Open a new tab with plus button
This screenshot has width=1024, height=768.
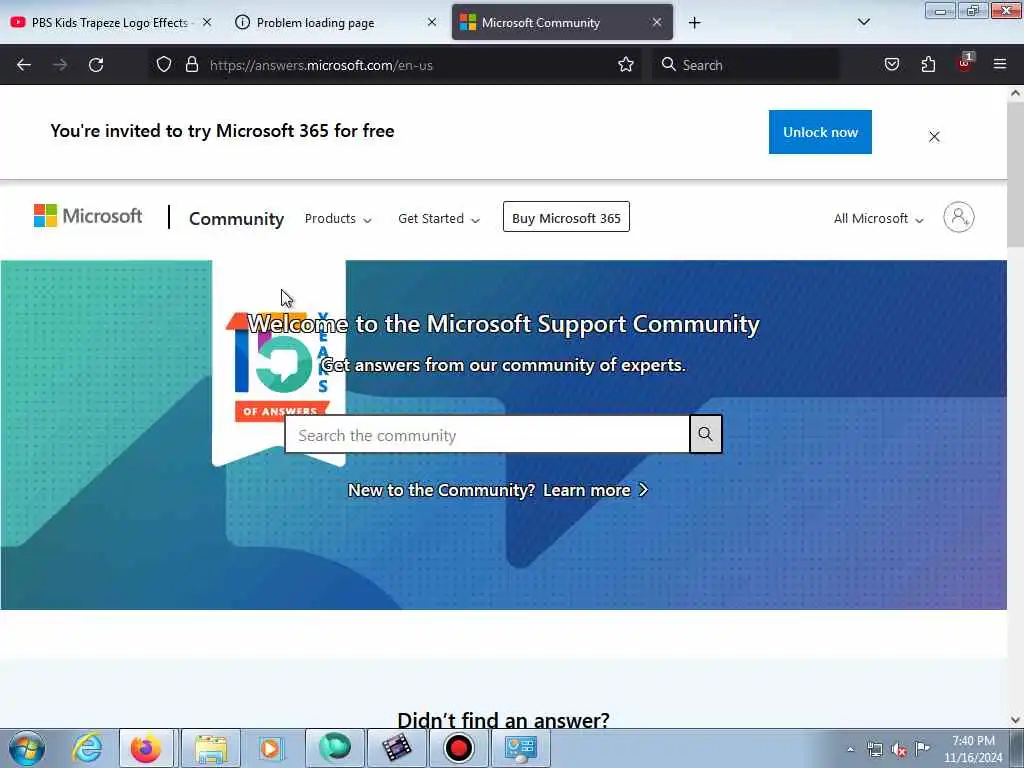(694, 23)
